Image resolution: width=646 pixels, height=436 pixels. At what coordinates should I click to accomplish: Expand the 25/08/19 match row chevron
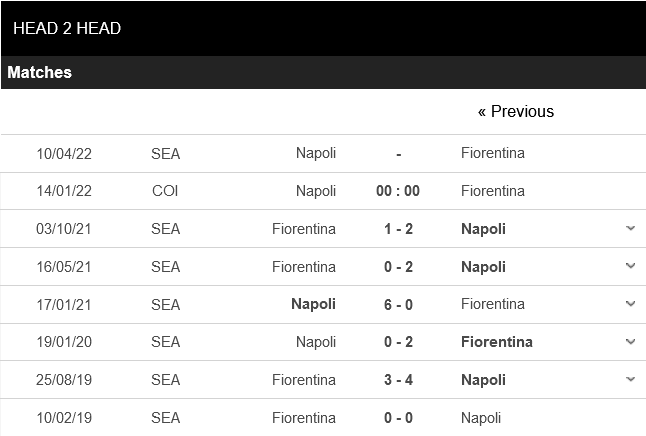[630, 380]
